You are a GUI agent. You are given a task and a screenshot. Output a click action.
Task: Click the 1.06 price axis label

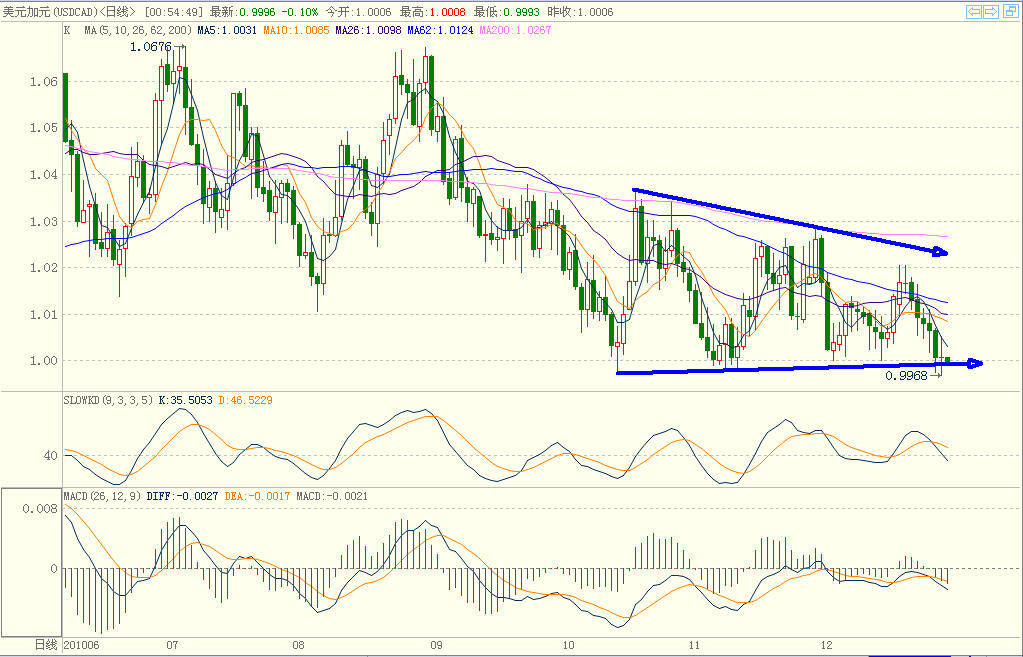click(x=44, y=82)
